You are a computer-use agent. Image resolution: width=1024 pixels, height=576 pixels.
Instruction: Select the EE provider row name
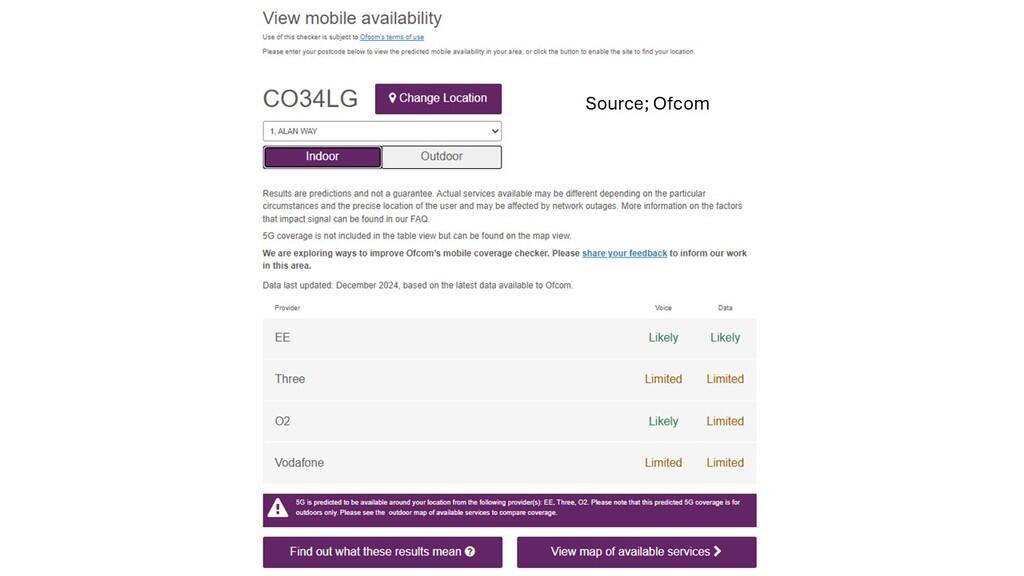click(283, 338)
